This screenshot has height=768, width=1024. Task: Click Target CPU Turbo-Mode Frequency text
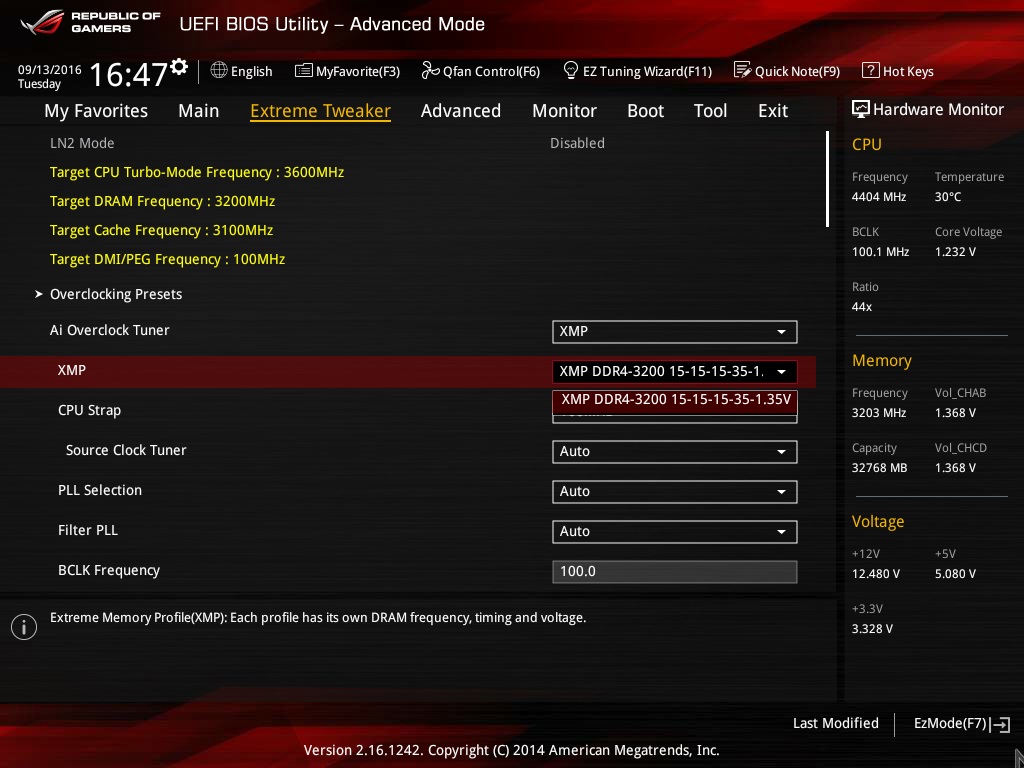tap(197, 172)
